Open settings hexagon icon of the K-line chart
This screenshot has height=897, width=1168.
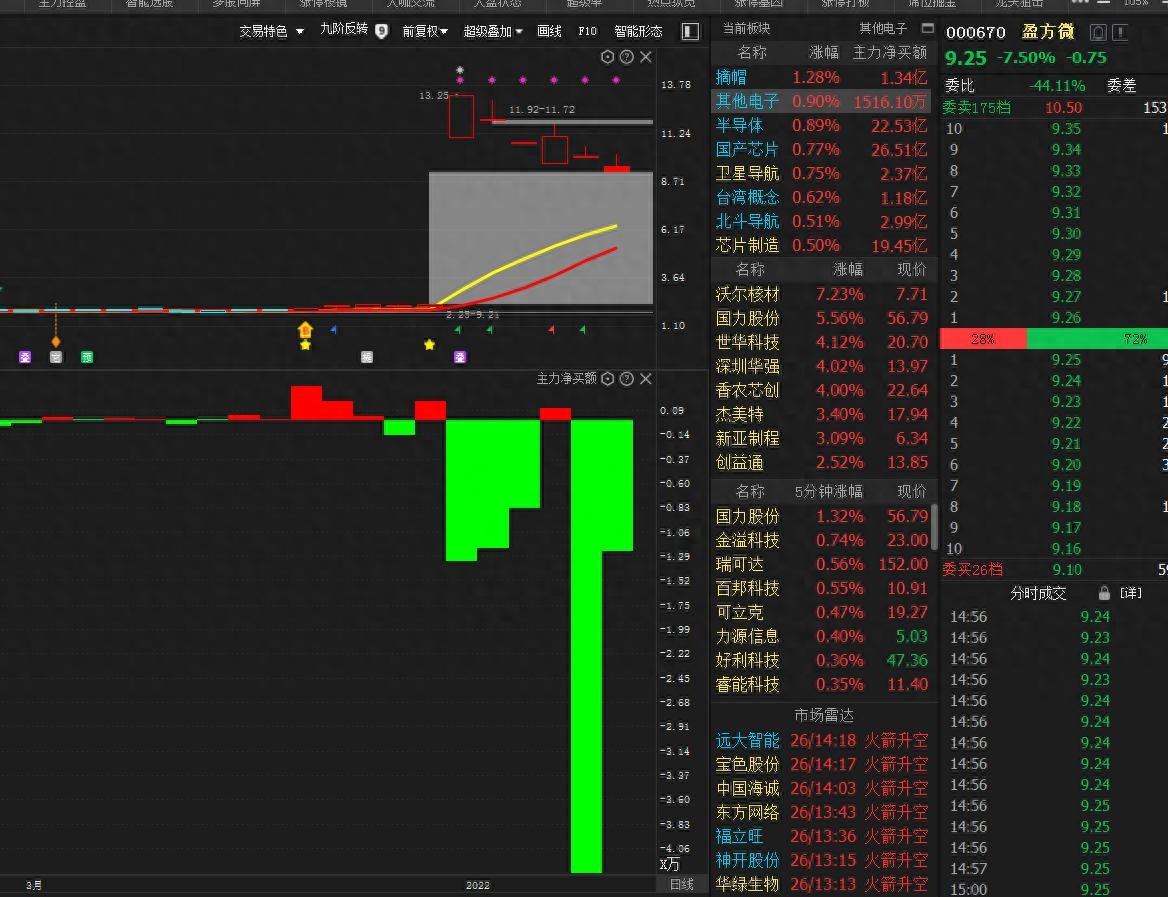[x=607, y=57]
